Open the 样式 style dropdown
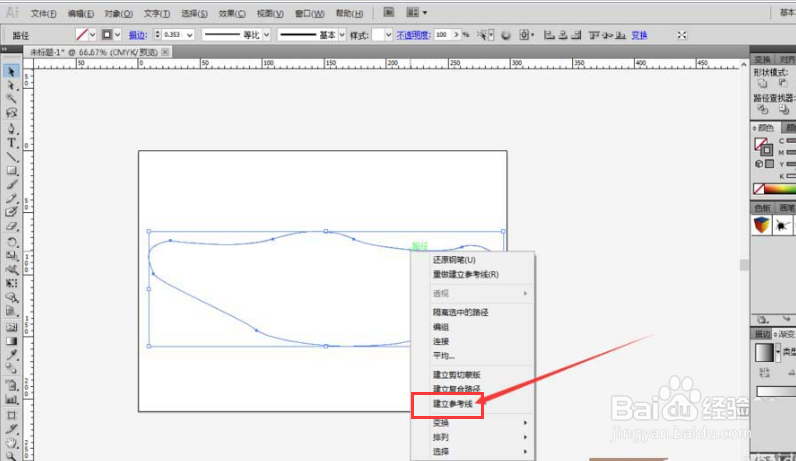Image resolution: width=796 pixels, height=461 pixels. pyautogui.click(x=388, y=35)
